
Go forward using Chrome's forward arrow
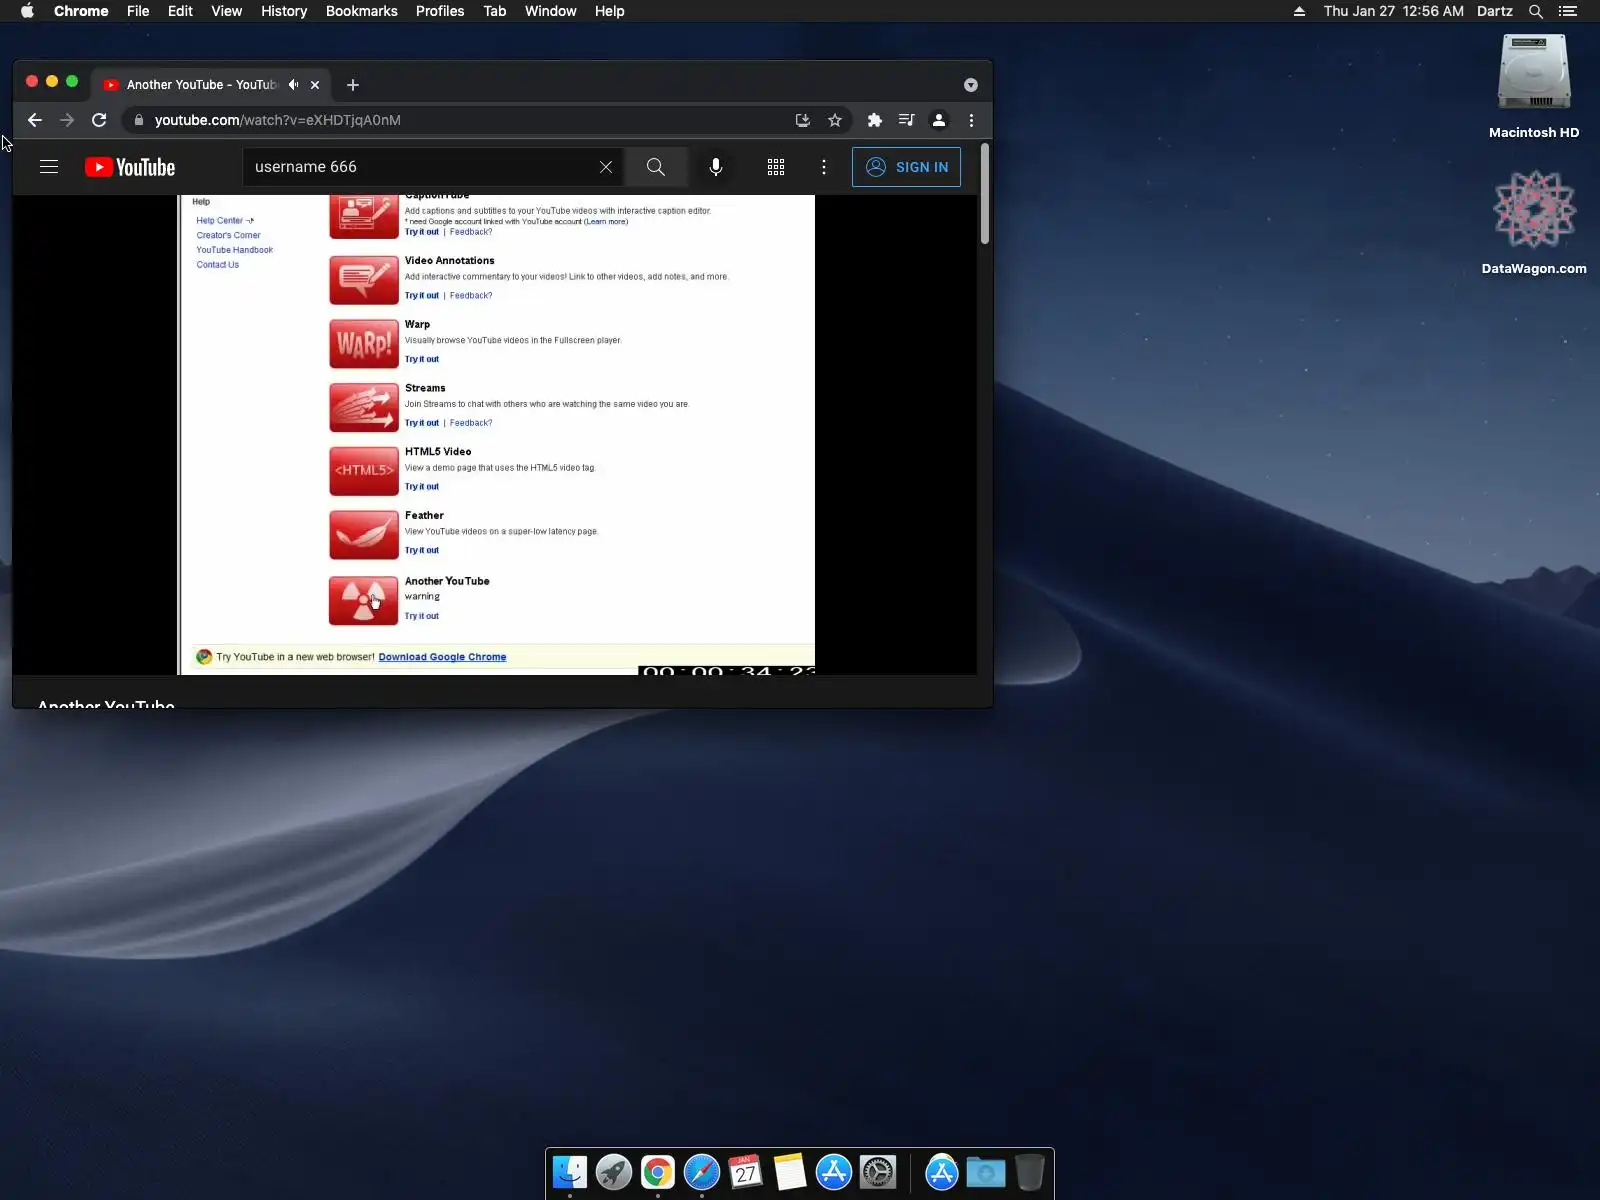point(67,120)
